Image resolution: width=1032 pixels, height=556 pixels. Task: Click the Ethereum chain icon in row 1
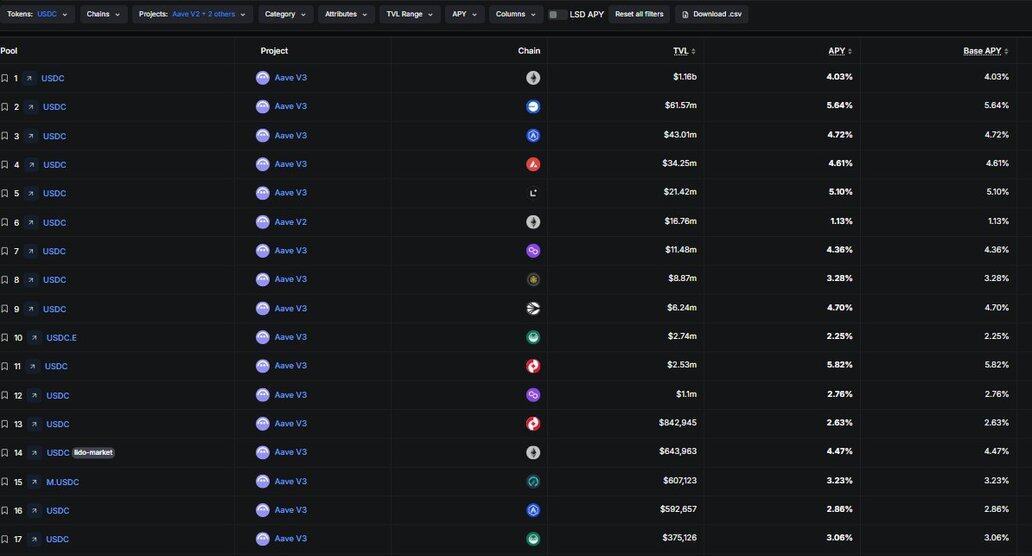click(x=533, y=78)
